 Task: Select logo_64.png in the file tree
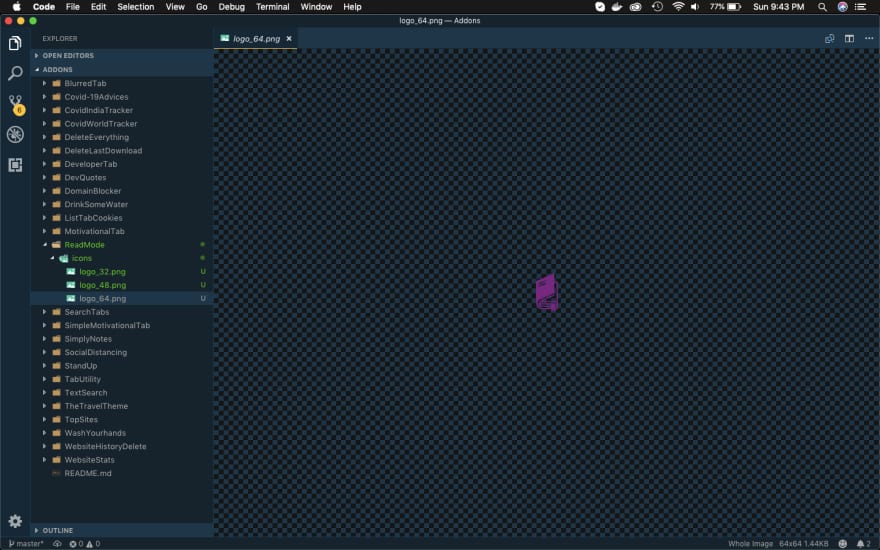[122, 299]
